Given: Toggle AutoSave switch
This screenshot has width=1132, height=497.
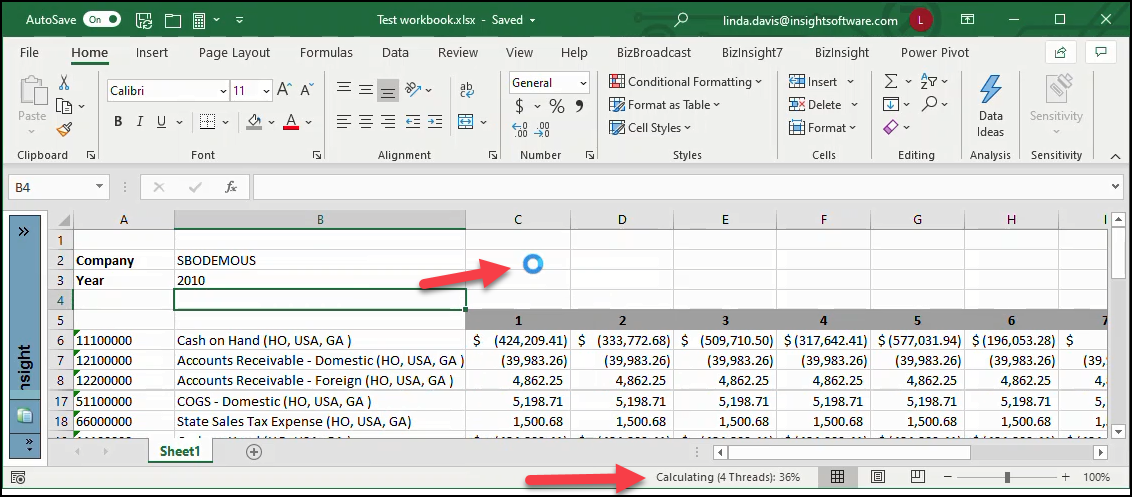Looking at the screenshot, I should [x=100, y=20].
